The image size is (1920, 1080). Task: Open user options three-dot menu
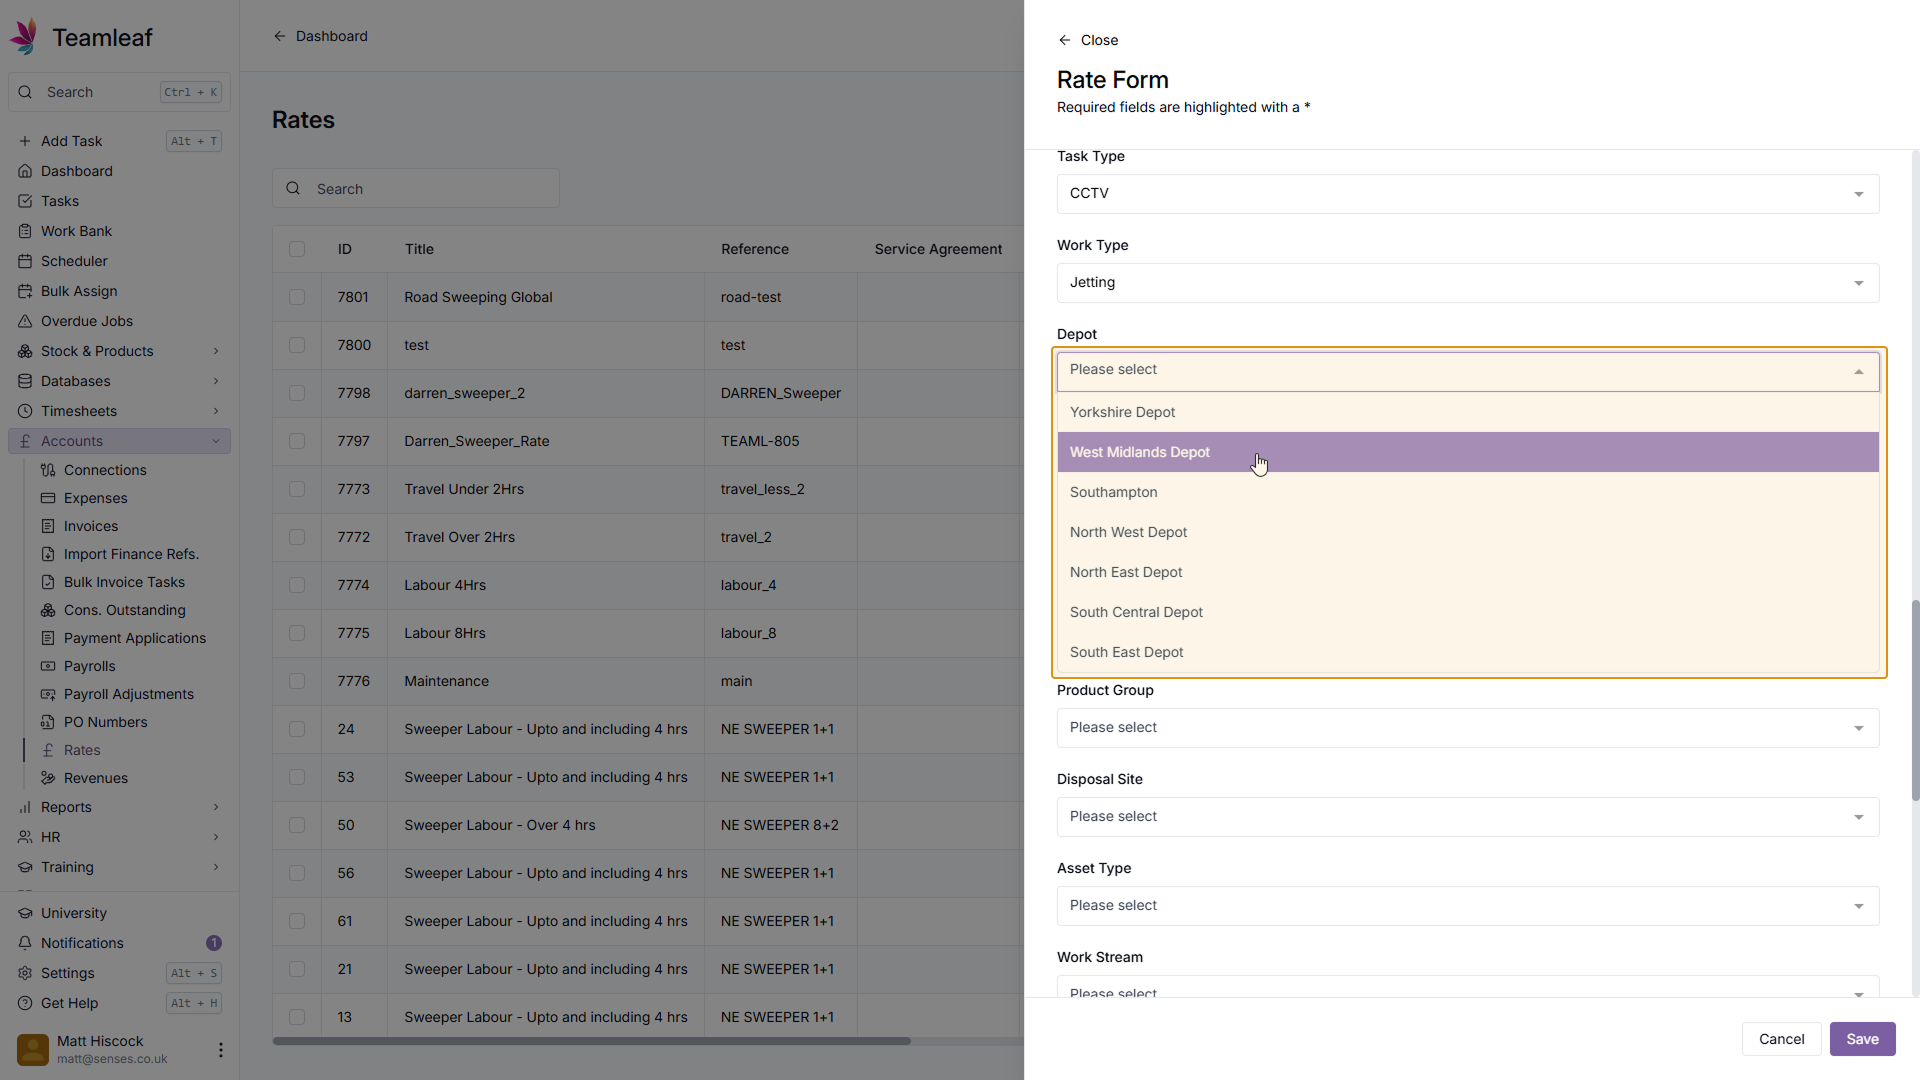(221, 1050)
